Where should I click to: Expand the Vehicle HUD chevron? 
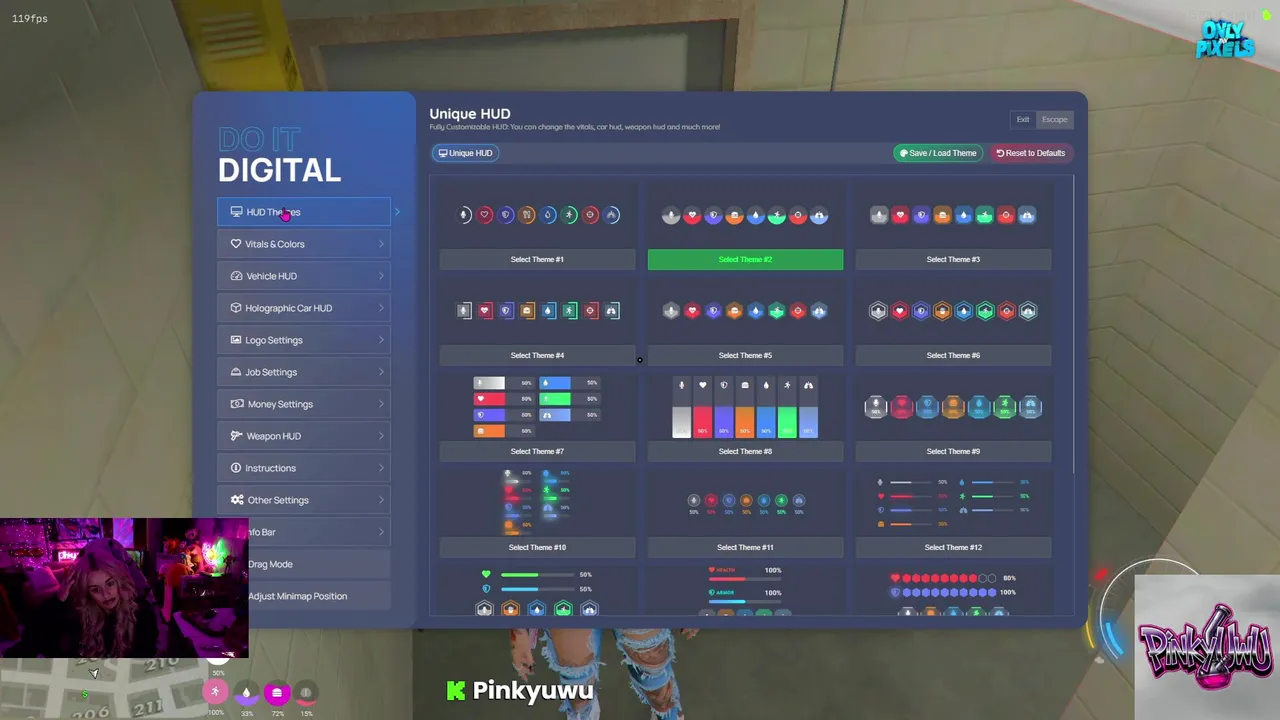[x=381, y=276]
